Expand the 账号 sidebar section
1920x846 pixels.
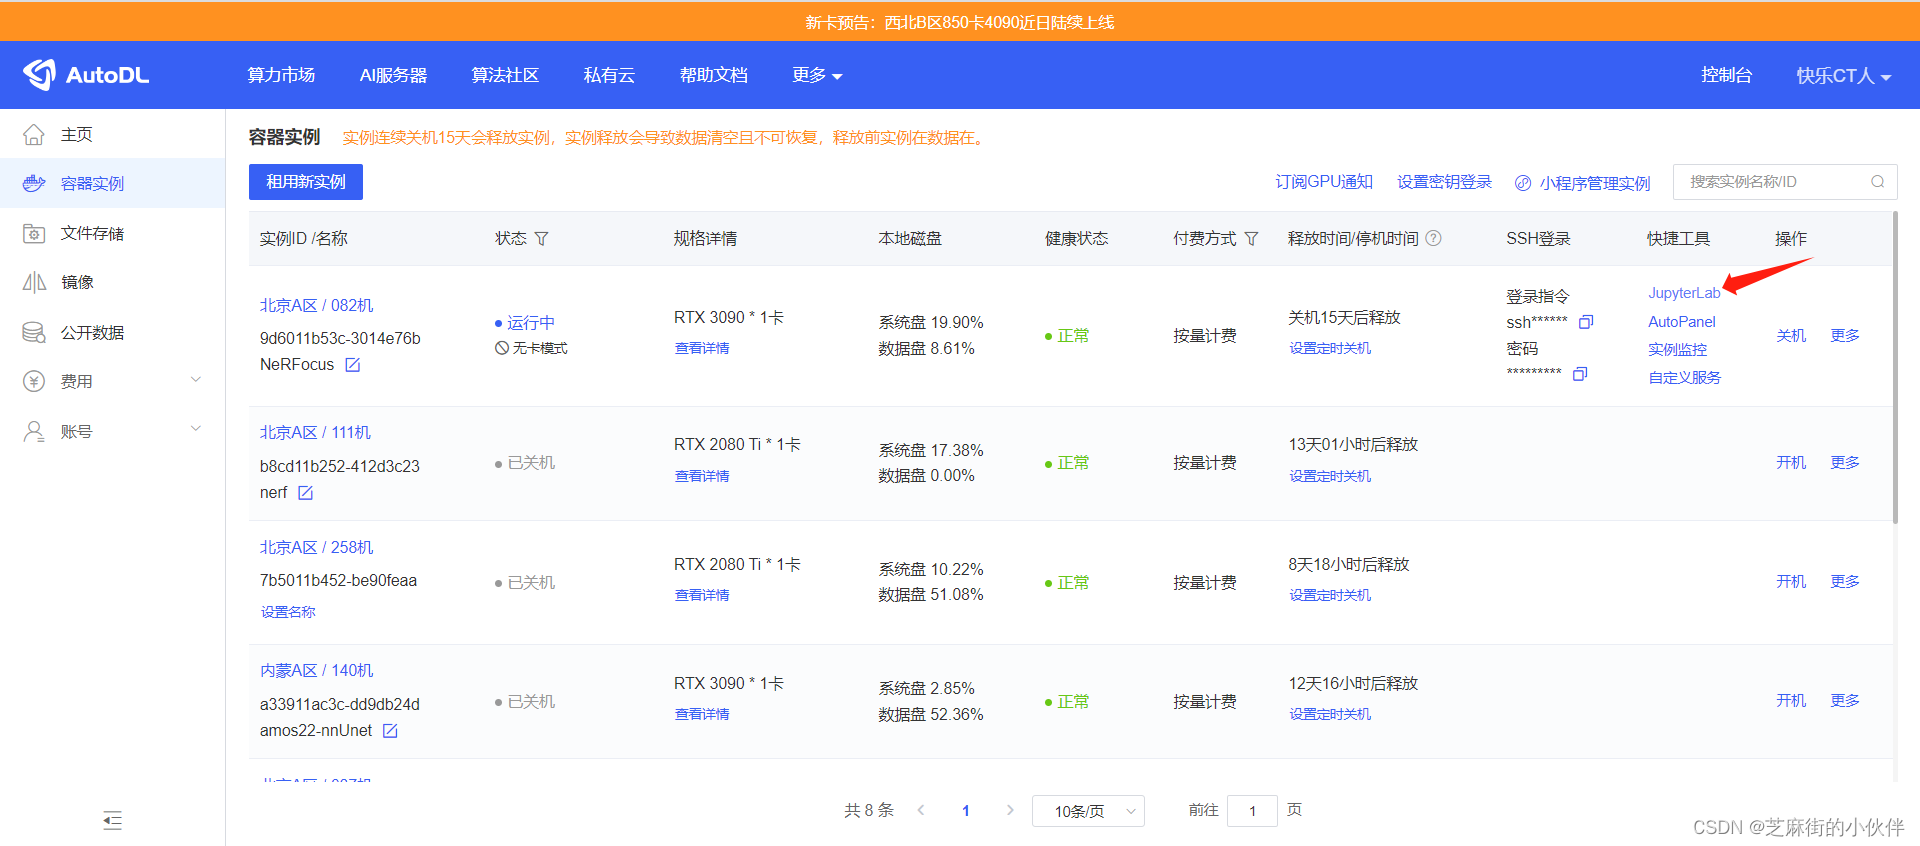pyautogui.click(x=196, y=429)
